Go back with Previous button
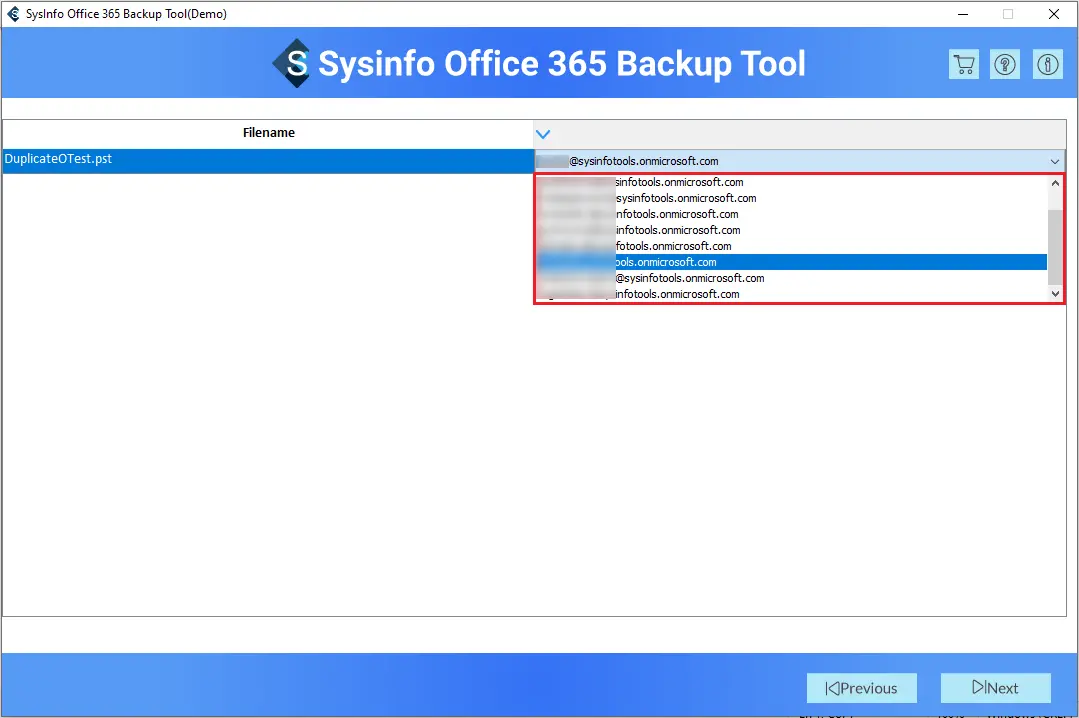This screenshot has width=1079, height=718. [862, 688]
